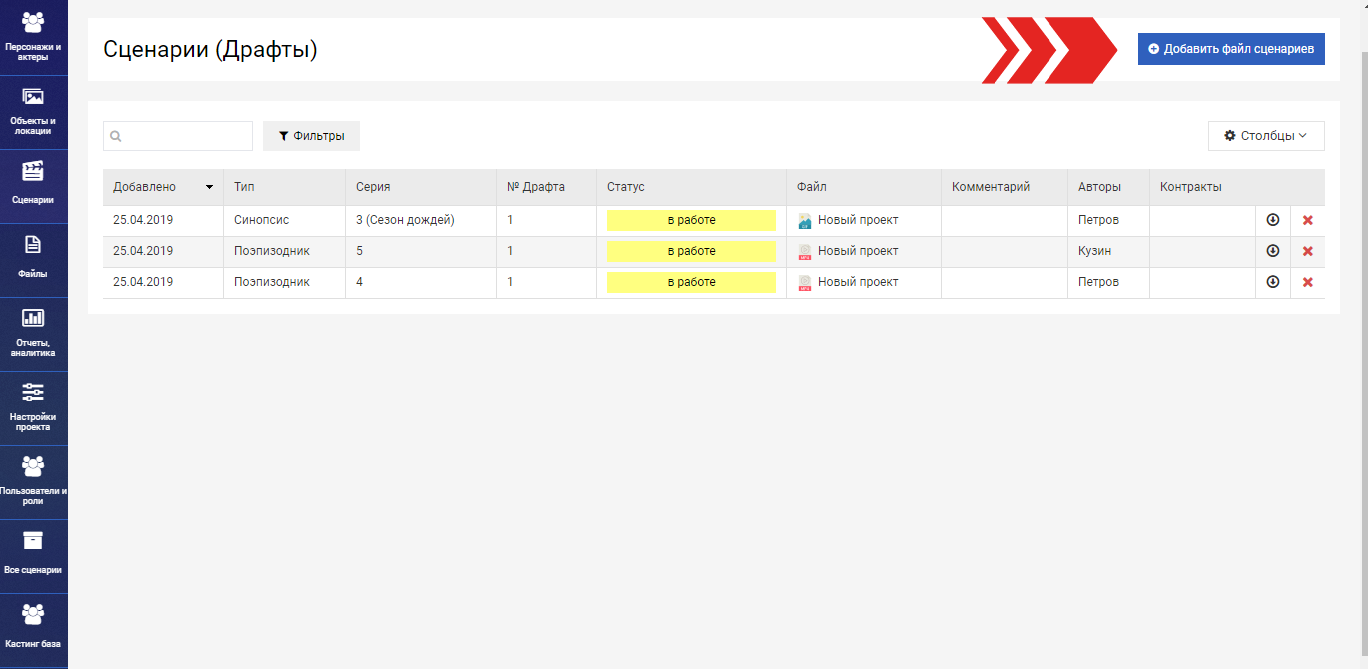Download file in Кузин row
This screenshot has width=1368, height=669.
pyautogui.click(x=1273, y=251)
